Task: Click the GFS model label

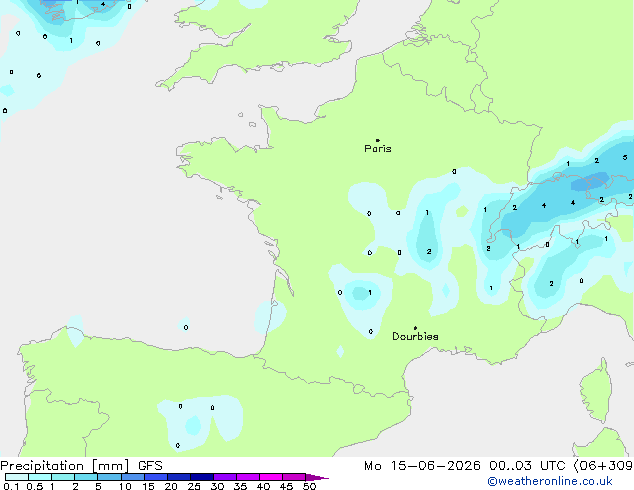Action: 150,466
